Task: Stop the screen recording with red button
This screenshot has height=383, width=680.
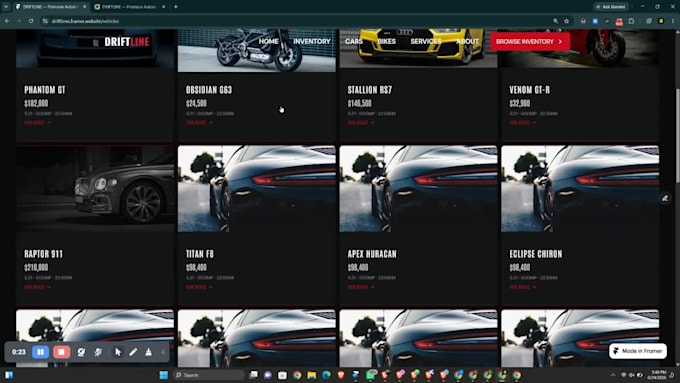Action: point(61,352)
